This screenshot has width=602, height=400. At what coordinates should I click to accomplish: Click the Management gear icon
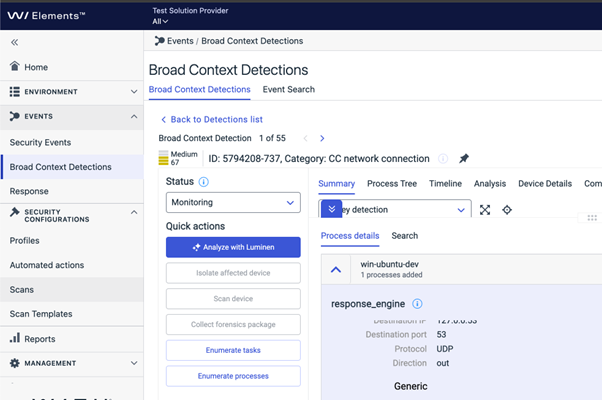(15, 363)
